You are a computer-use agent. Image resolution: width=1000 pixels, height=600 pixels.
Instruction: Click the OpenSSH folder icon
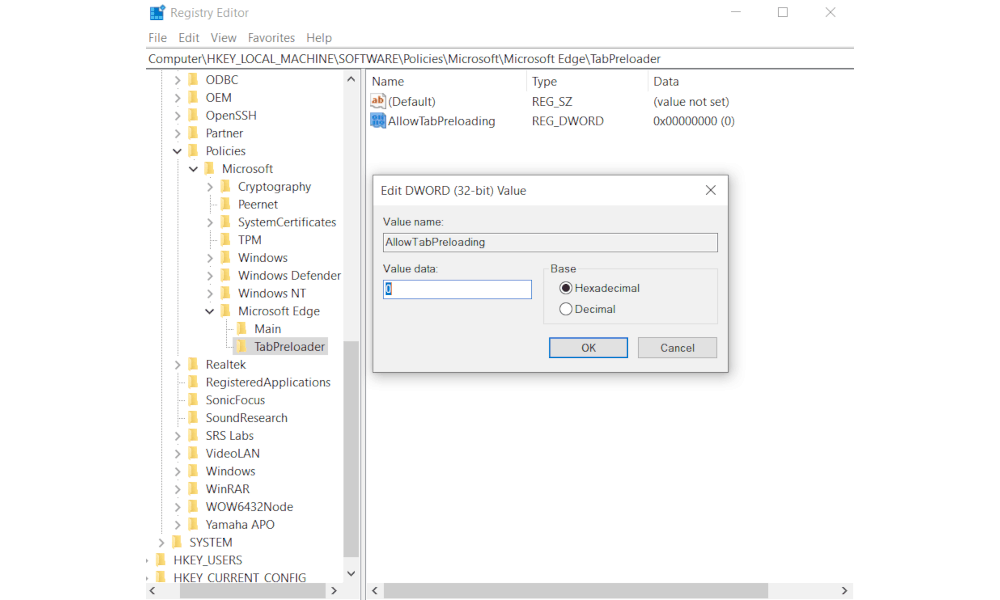[x=193, y=115]
